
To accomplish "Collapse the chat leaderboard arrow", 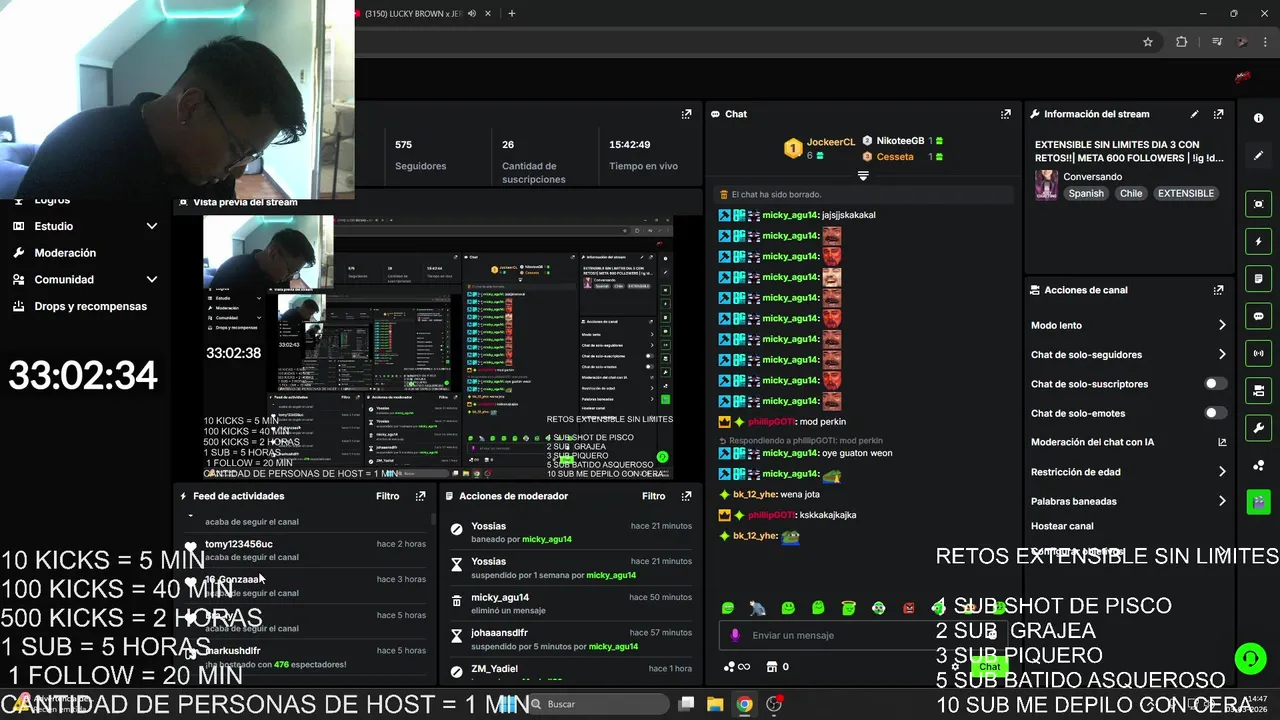I will point(863,176).
